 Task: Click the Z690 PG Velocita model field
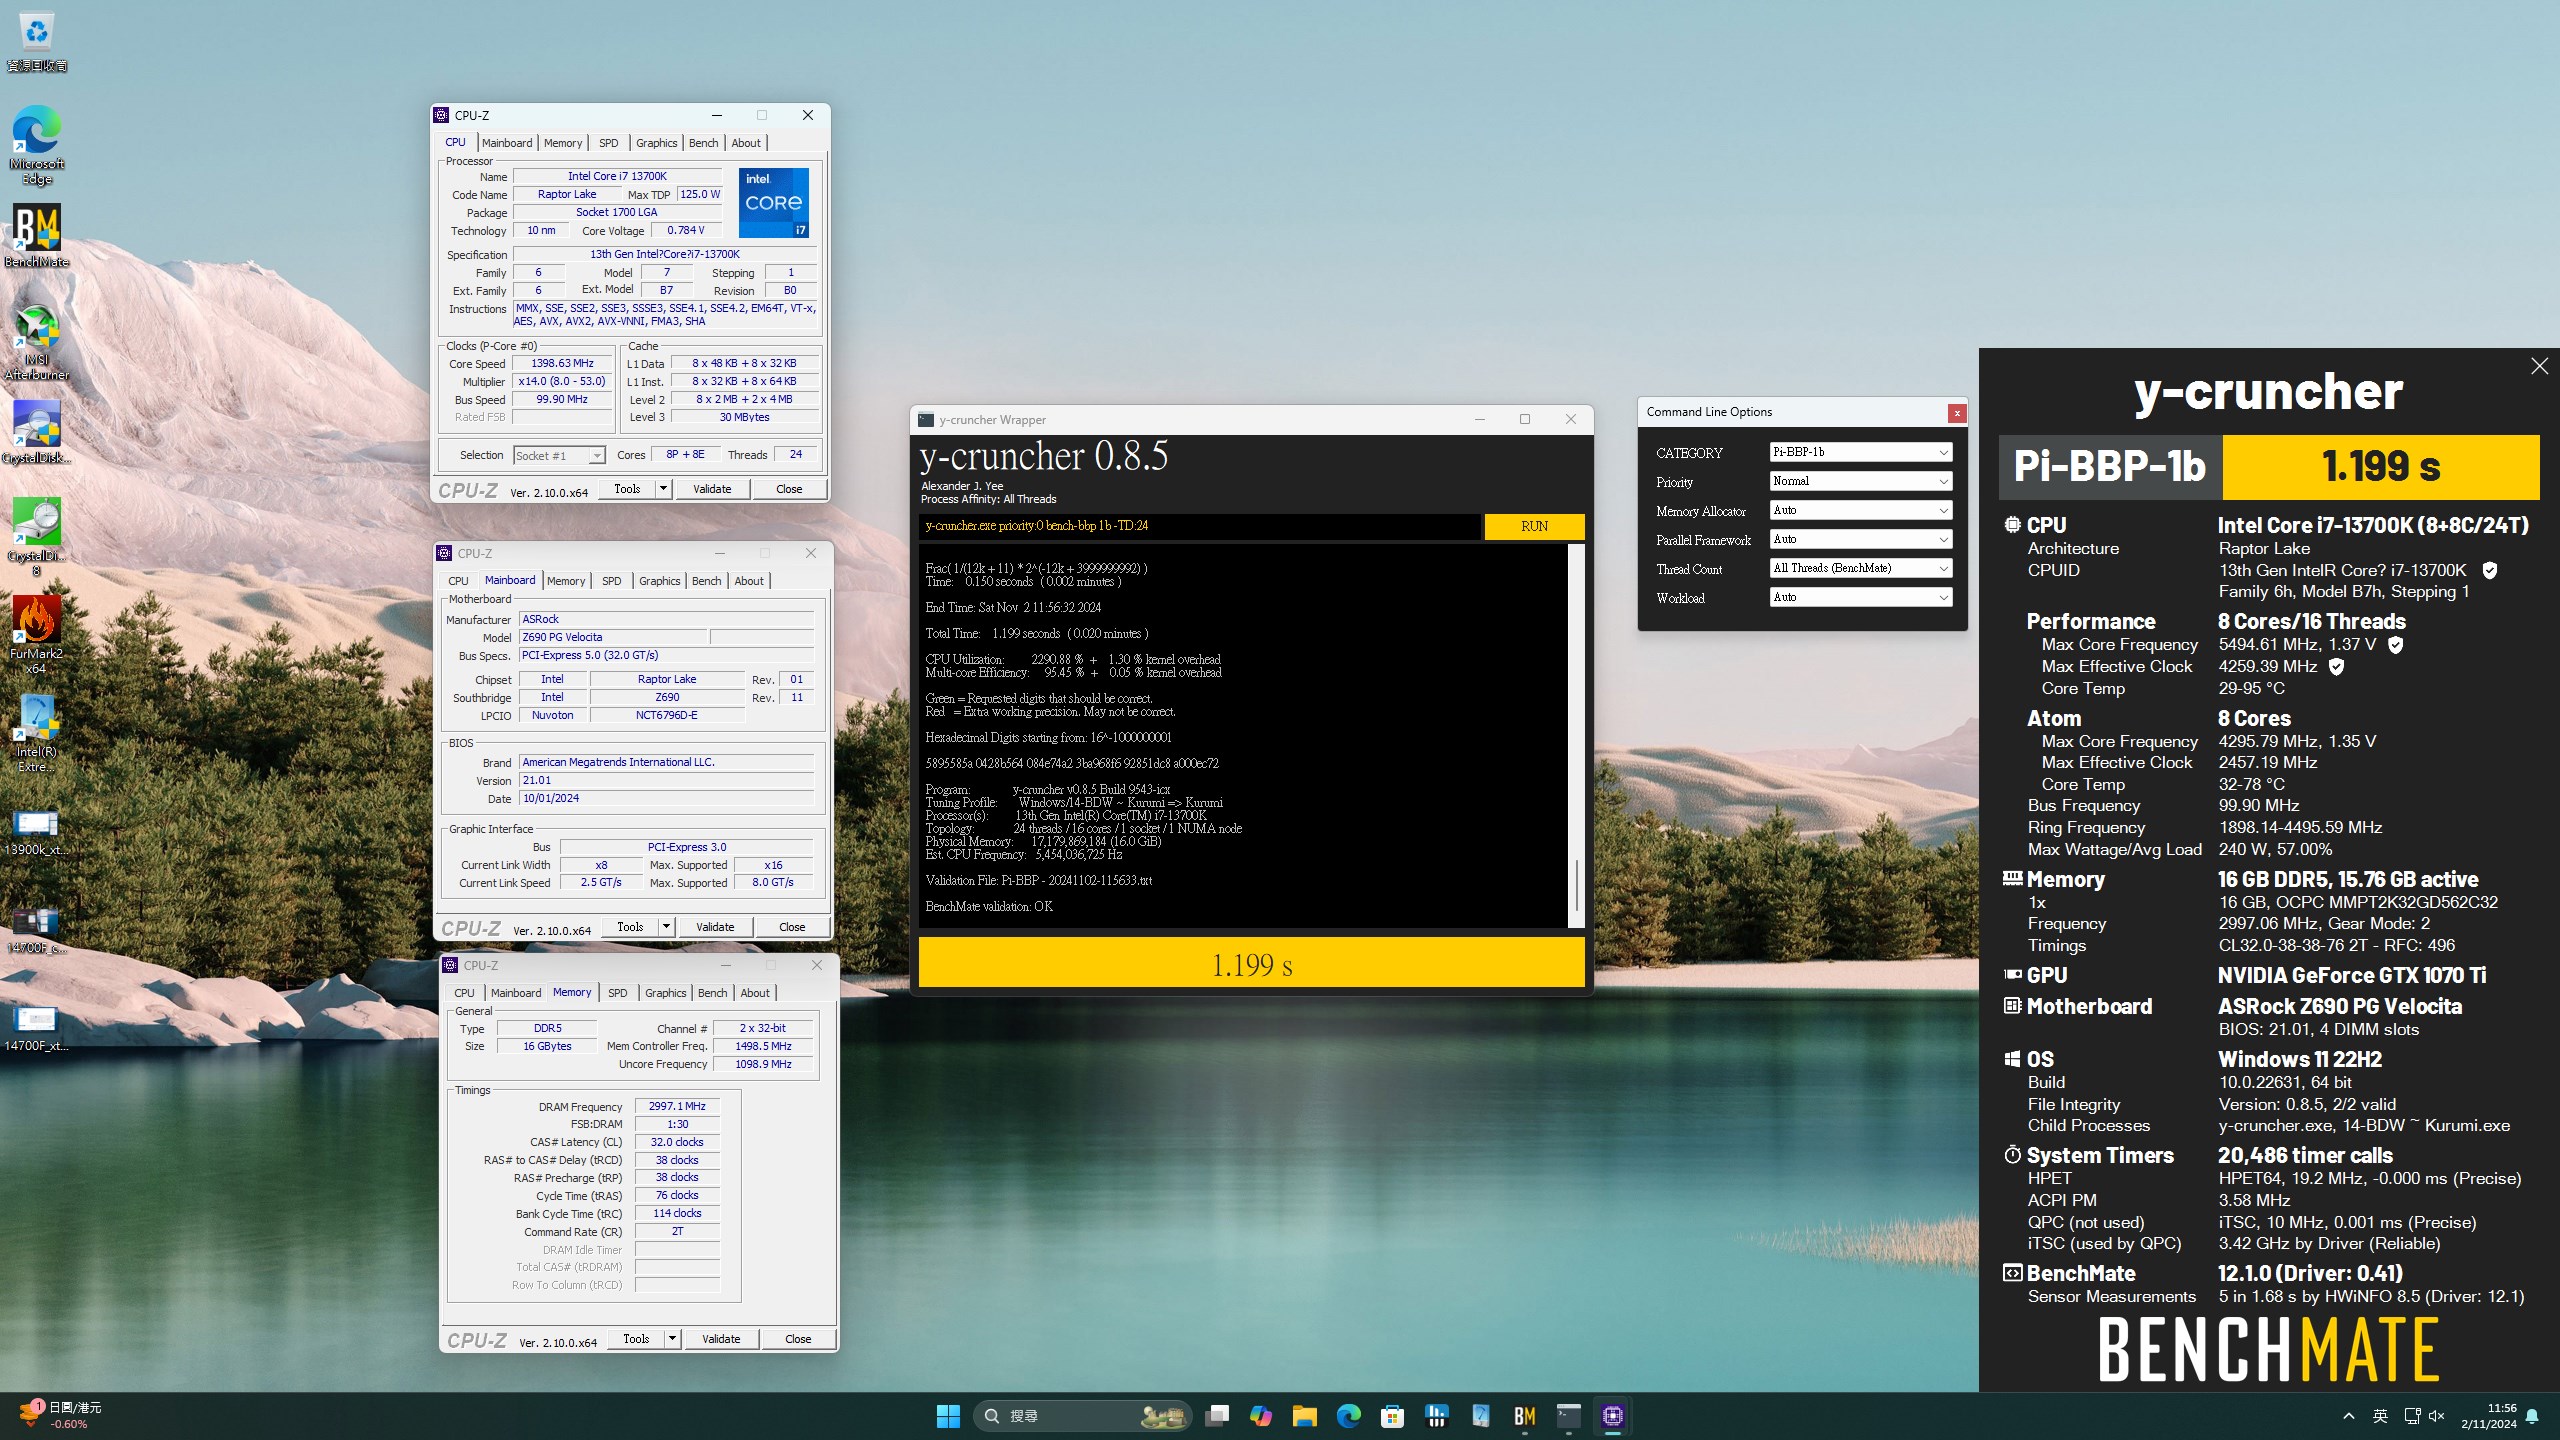(x=613, y=637)
